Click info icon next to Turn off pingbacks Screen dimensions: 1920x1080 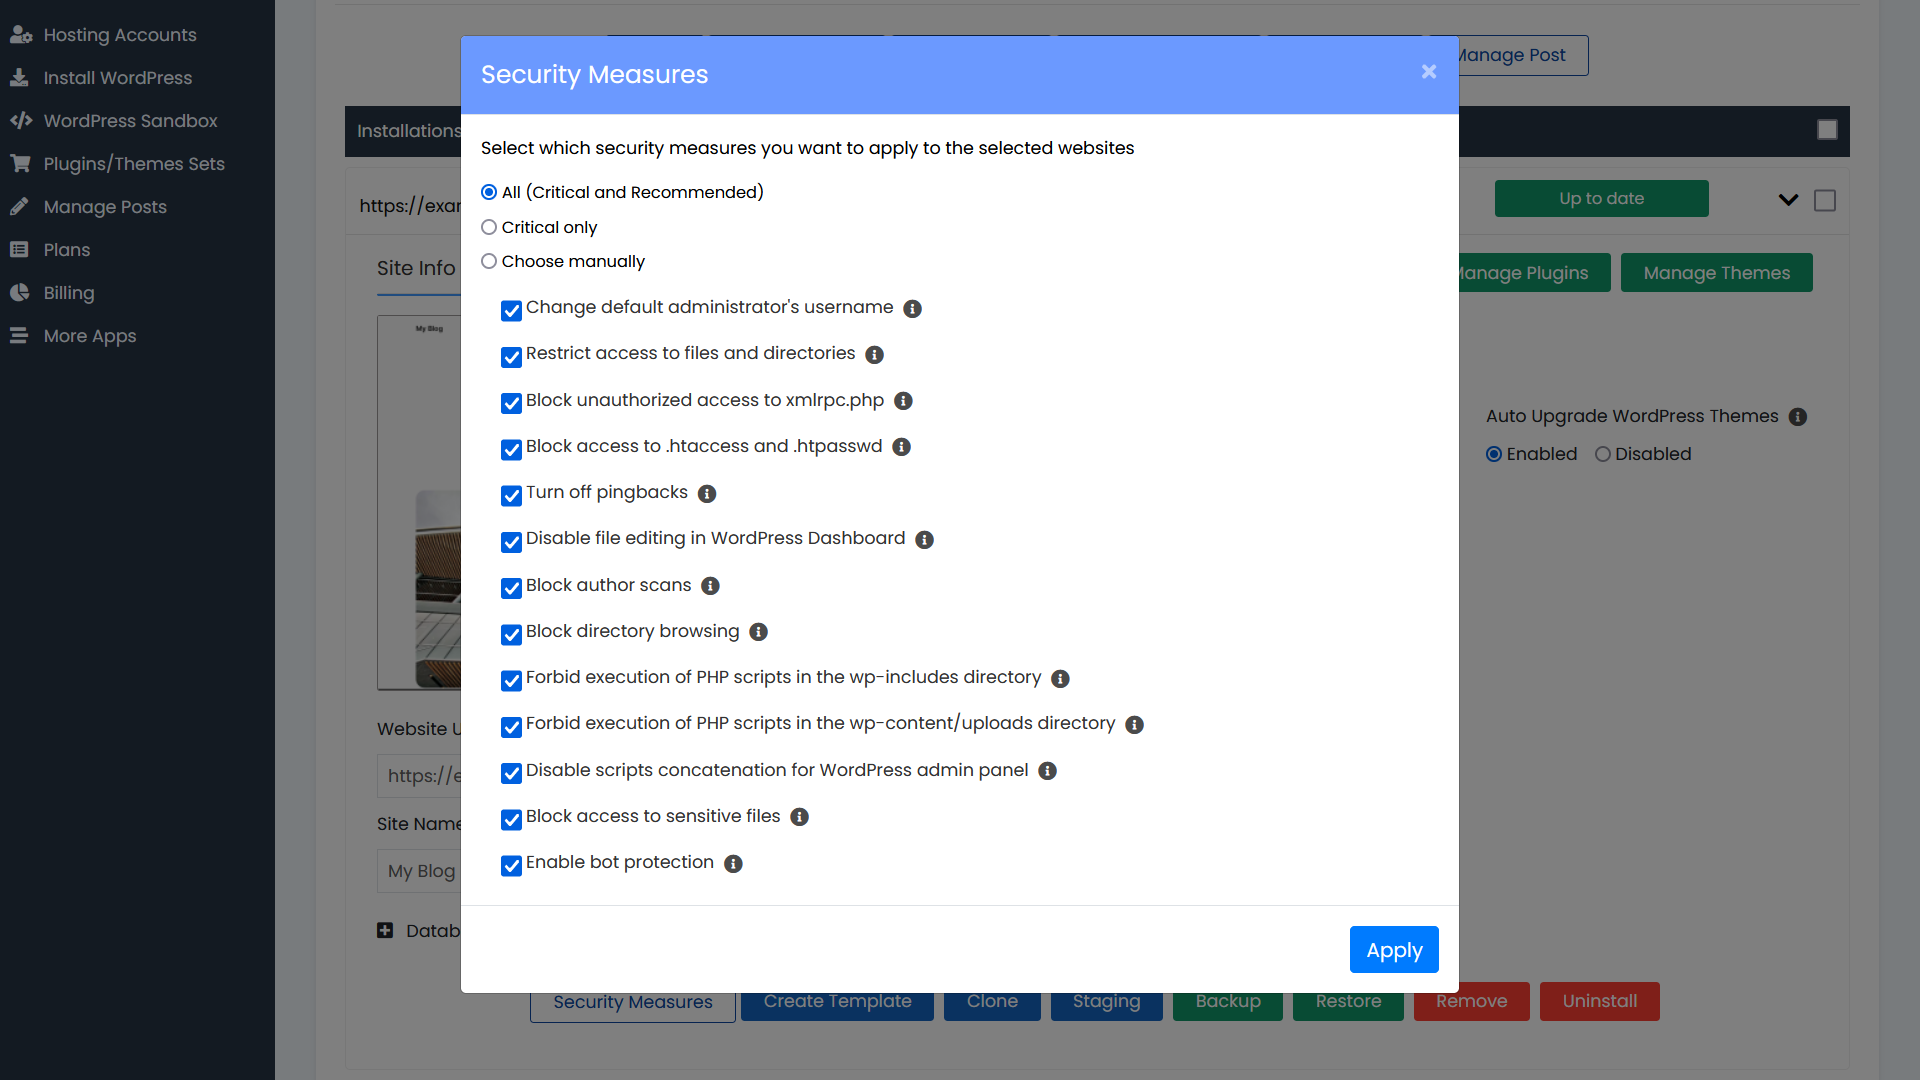click(707, 494)
